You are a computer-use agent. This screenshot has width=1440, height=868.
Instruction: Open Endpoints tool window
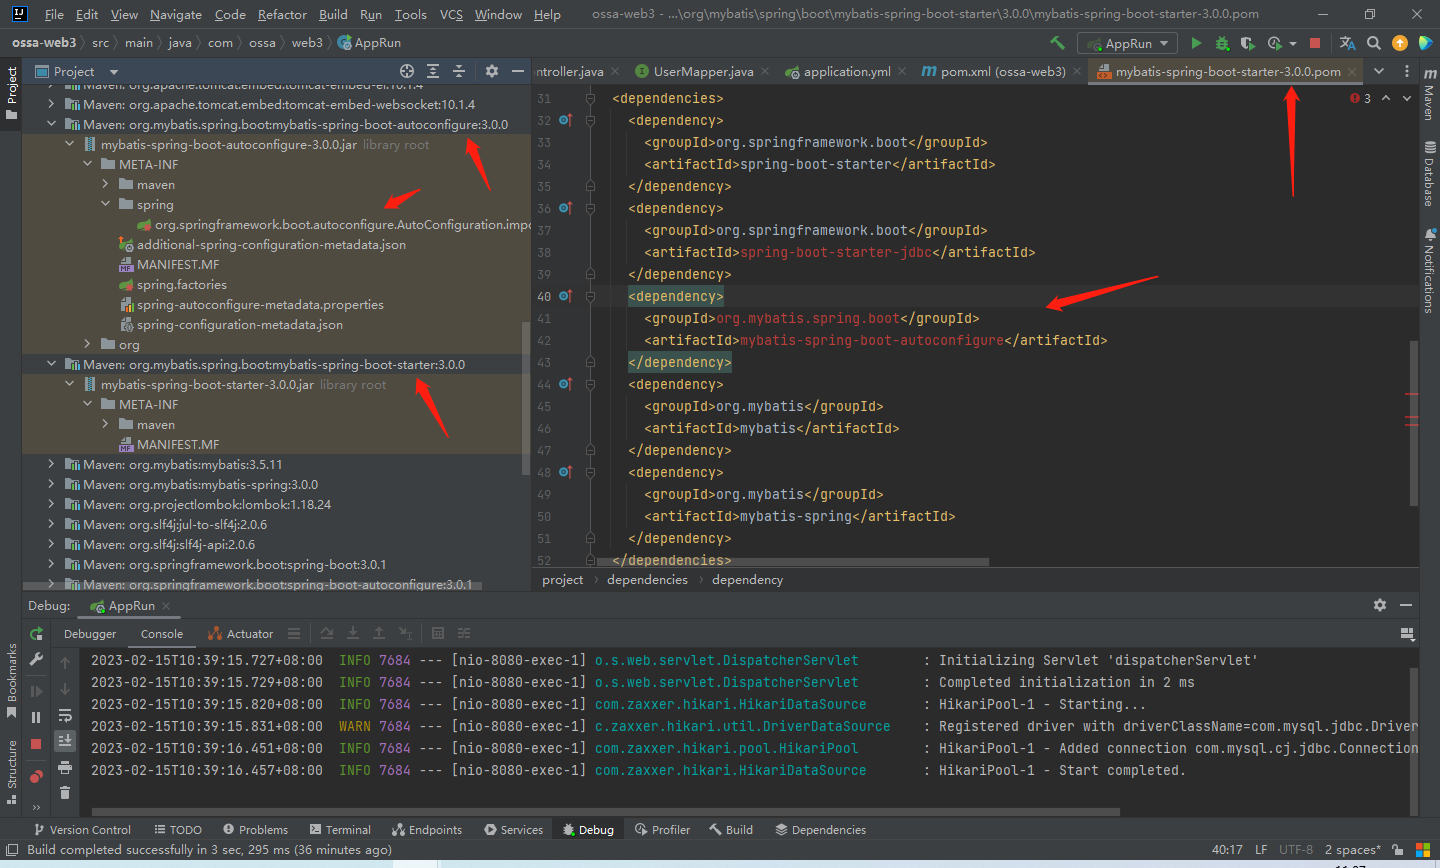427,830
